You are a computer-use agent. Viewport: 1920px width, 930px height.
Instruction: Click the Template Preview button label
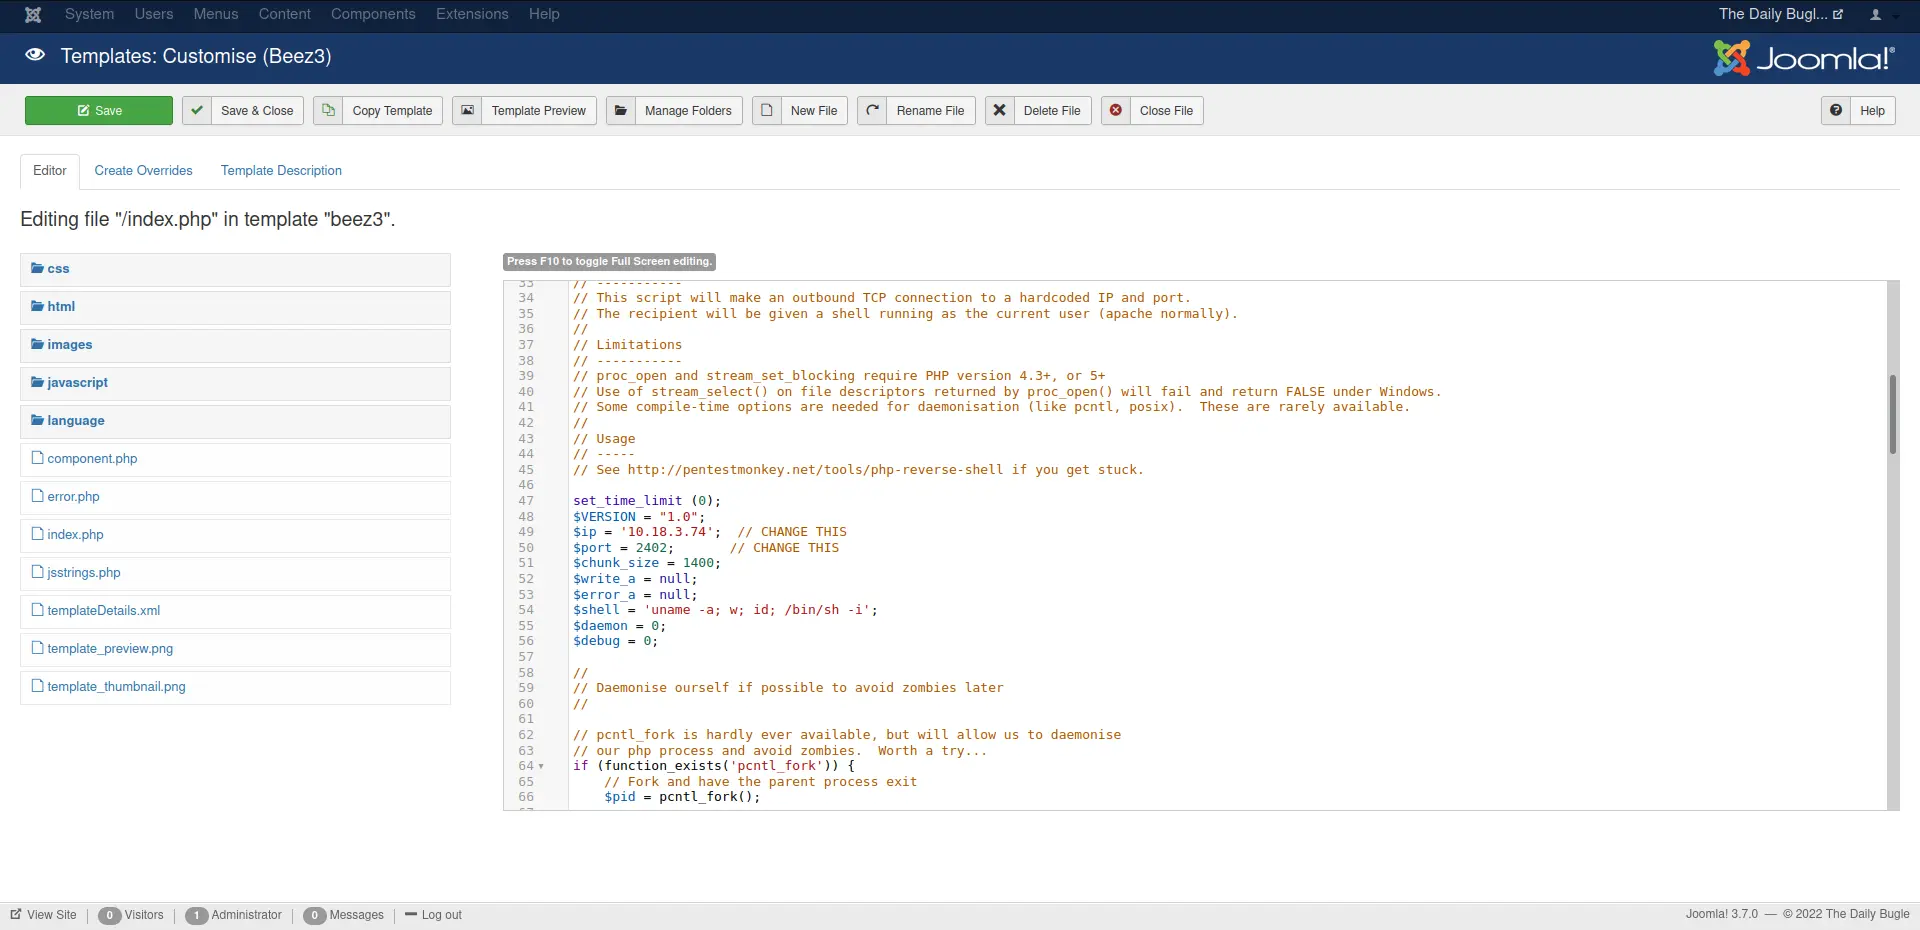pos(538,111)
